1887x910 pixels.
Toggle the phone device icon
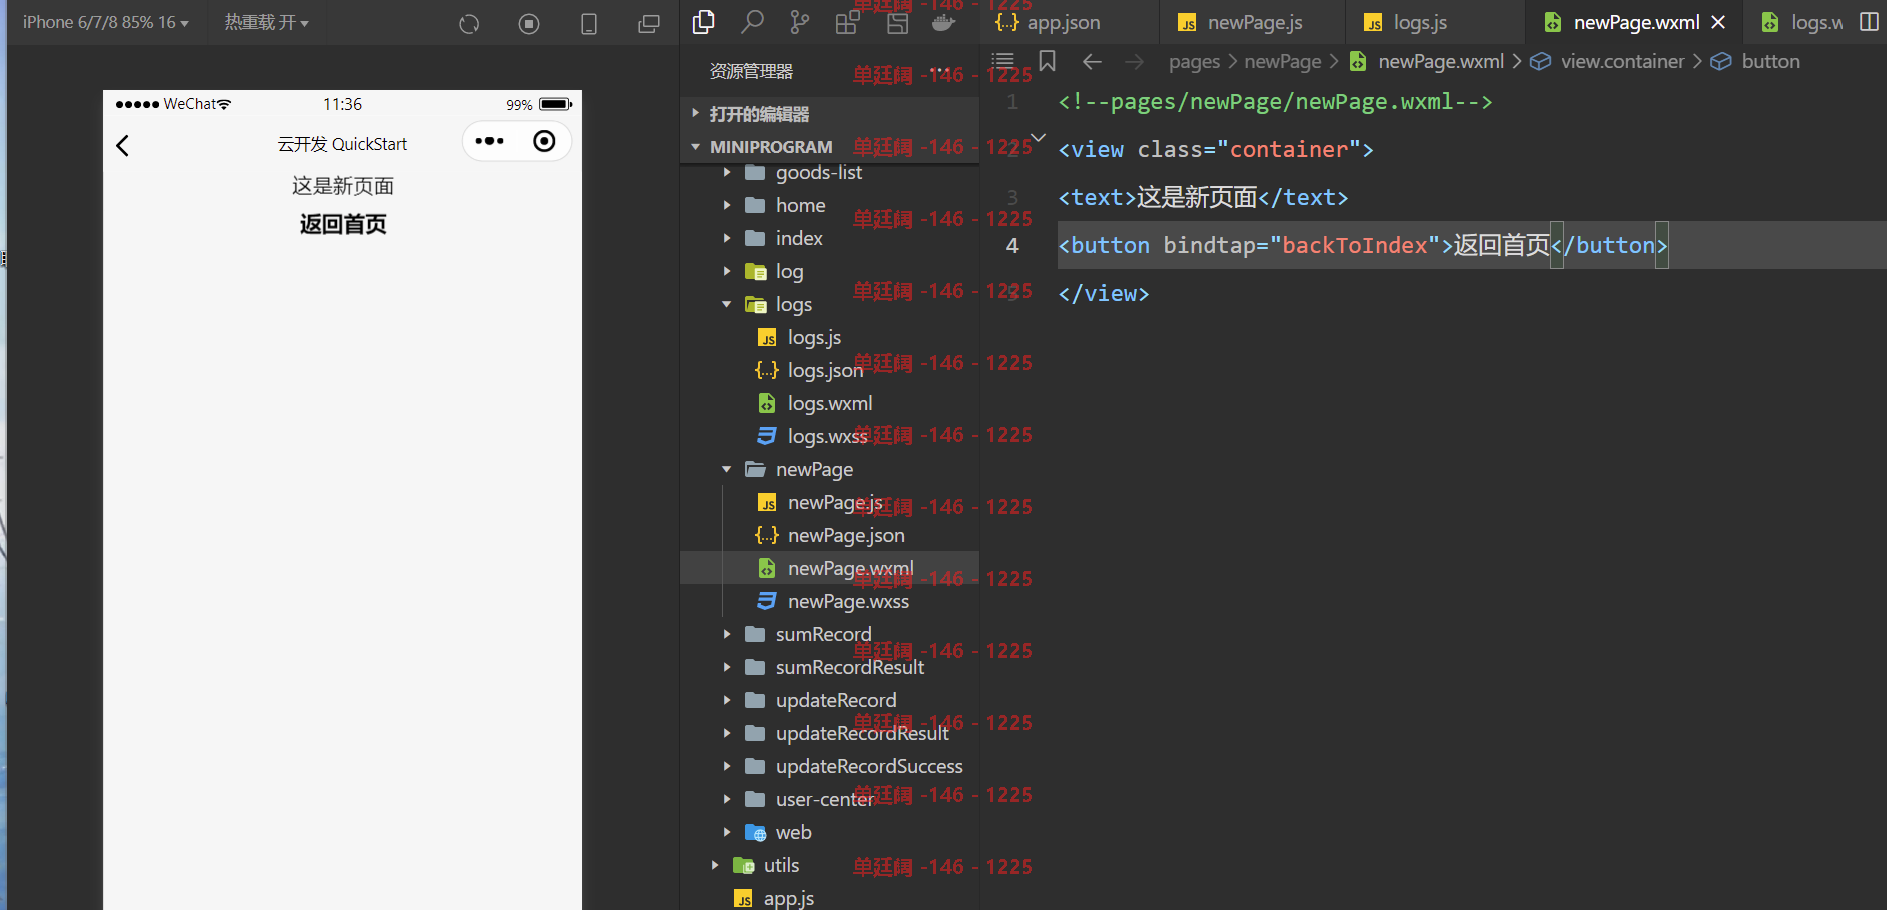tap(589, 24)
